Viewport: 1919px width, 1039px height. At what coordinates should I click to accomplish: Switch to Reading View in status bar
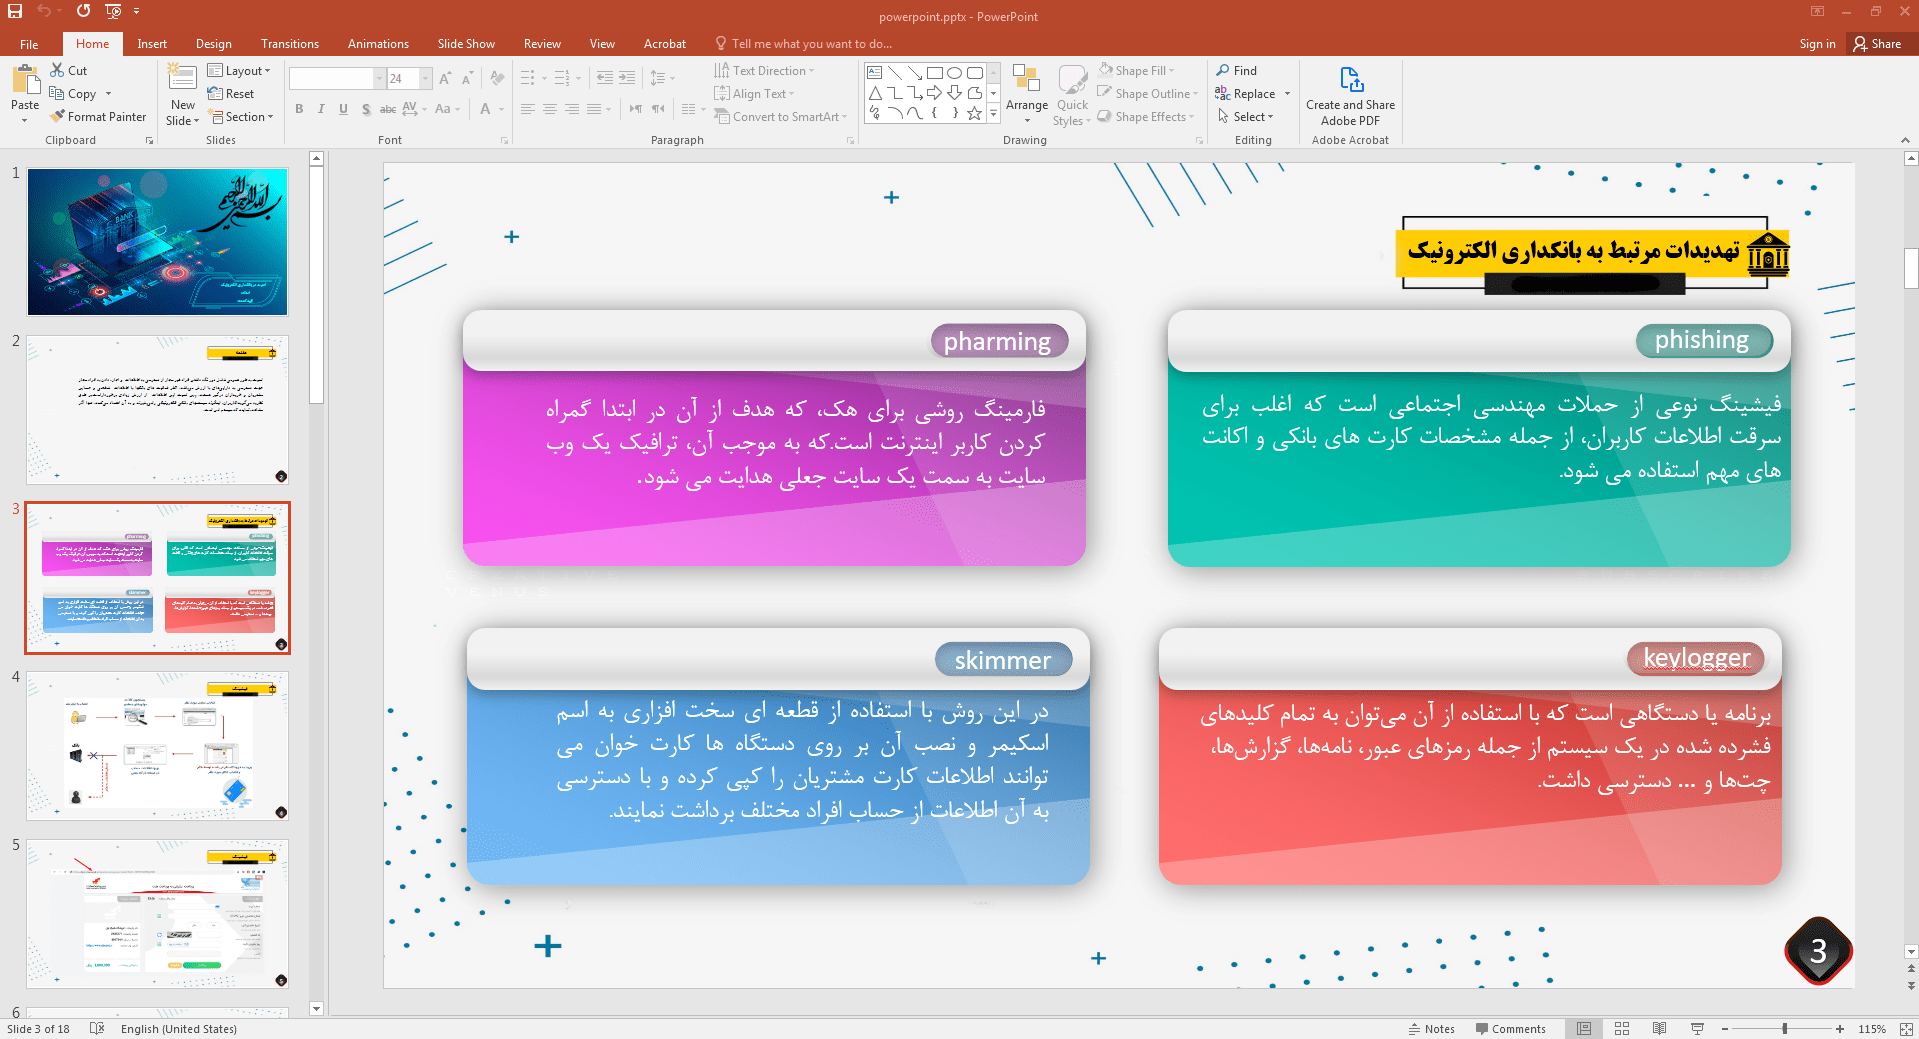pos(1659,1029)
